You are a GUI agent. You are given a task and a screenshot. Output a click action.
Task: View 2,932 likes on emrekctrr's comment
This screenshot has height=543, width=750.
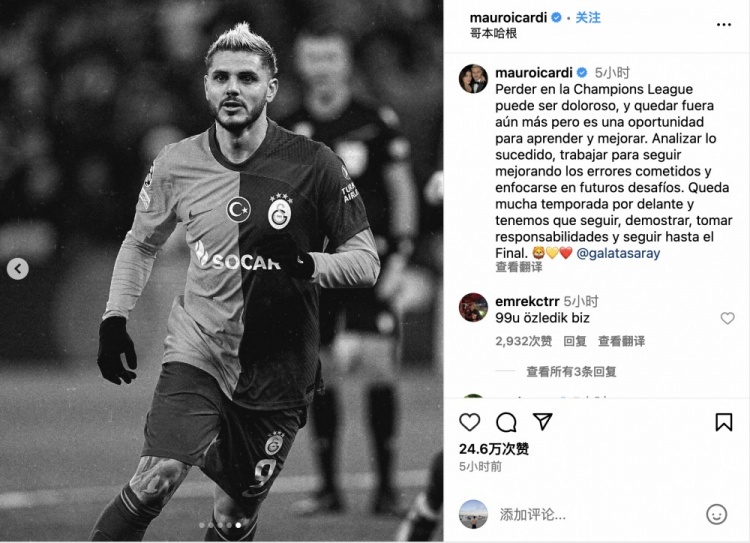523,341
